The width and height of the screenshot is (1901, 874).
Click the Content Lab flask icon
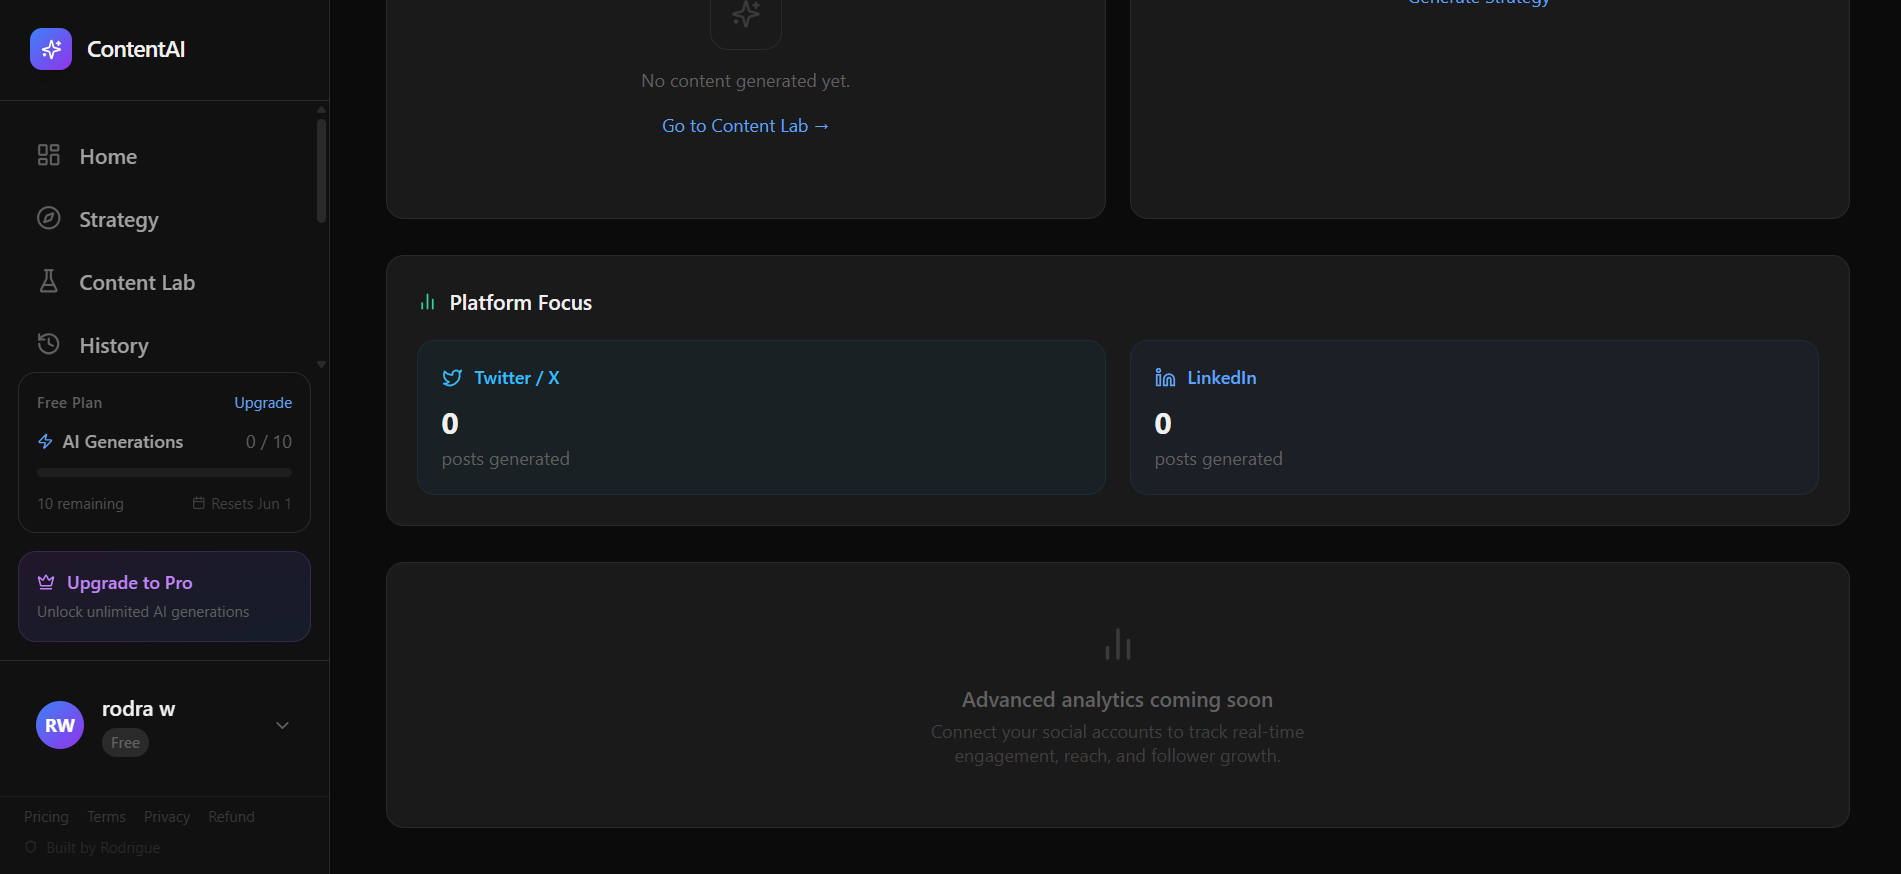[49, 281]
